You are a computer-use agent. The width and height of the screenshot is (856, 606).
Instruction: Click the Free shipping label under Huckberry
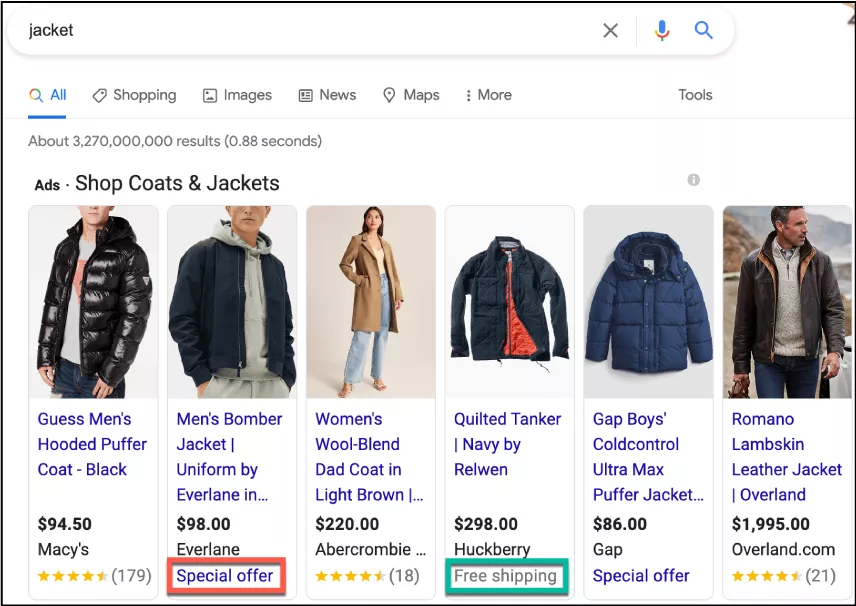coord(506,575)
